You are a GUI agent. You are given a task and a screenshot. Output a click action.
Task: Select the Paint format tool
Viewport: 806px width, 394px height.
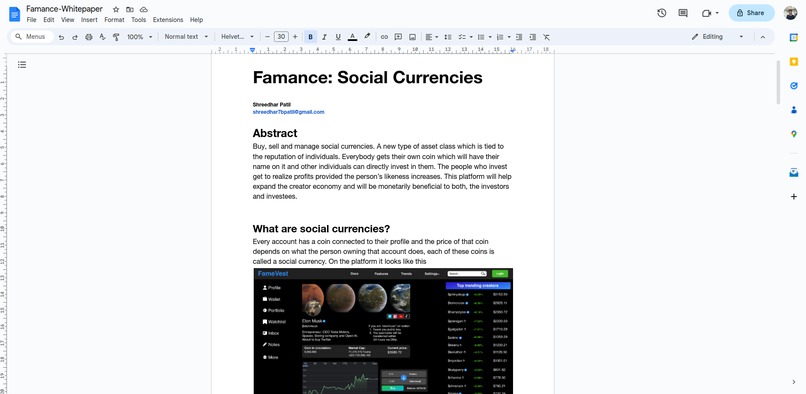tap(116, 37)
